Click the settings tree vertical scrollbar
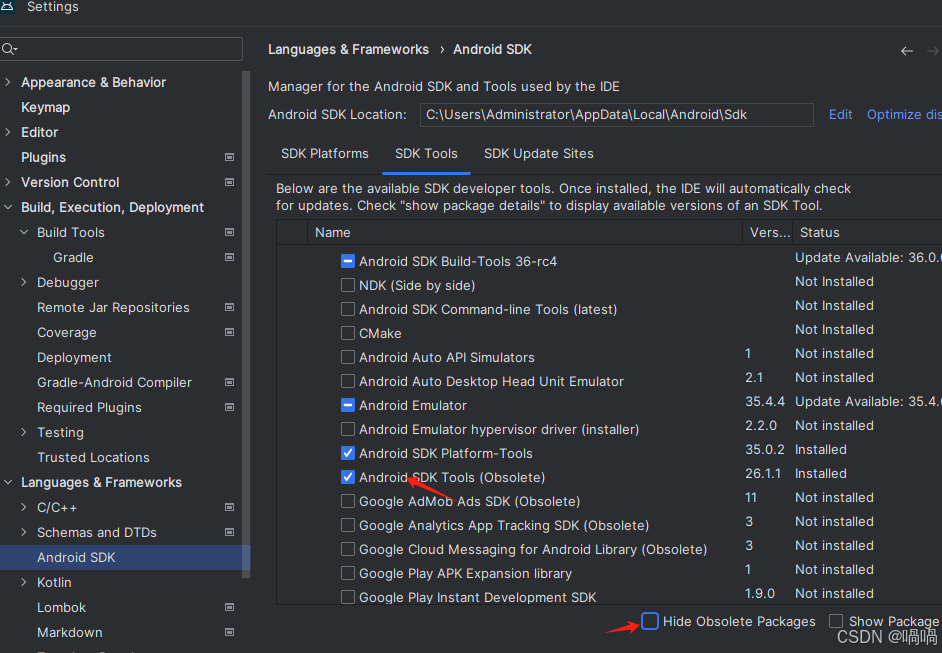942x653 pixels. point(246,324)
